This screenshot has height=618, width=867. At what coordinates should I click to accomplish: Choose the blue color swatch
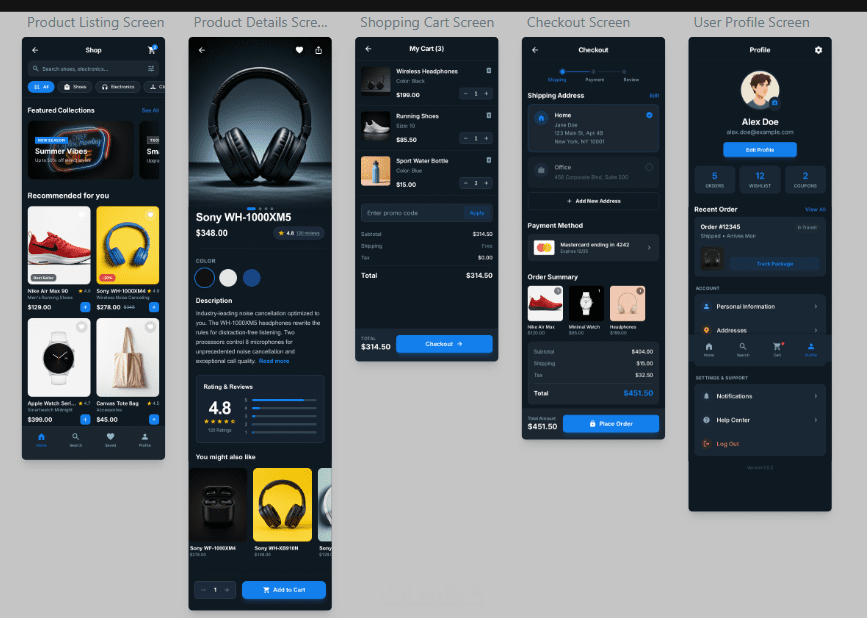252,277
